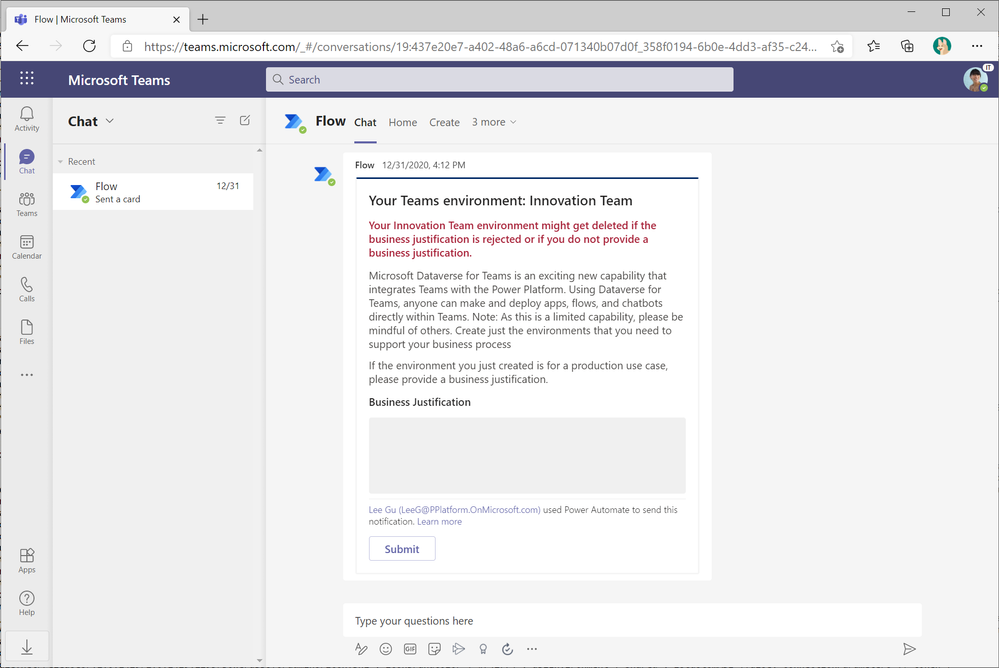999x668 pixels.
Task: Insert a GIF
Action: (410, 649)
